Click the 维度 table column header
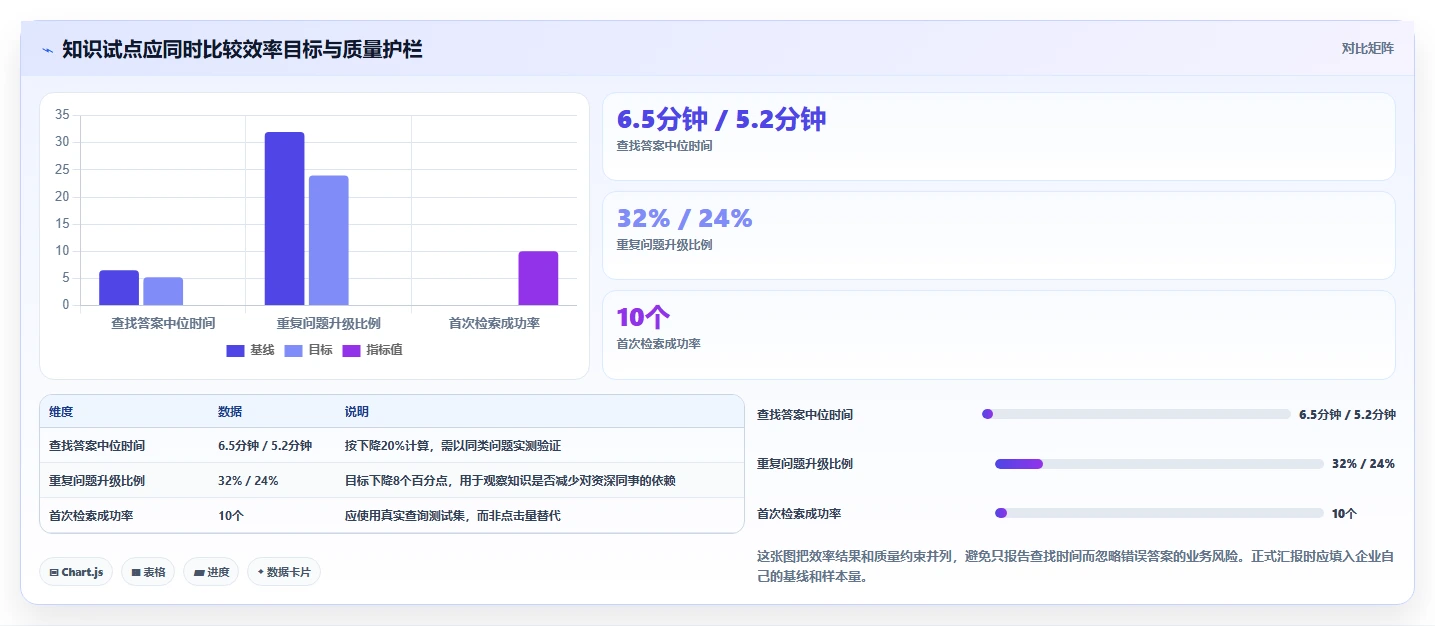The image size is (1435, 626). [x=61, y=412]
